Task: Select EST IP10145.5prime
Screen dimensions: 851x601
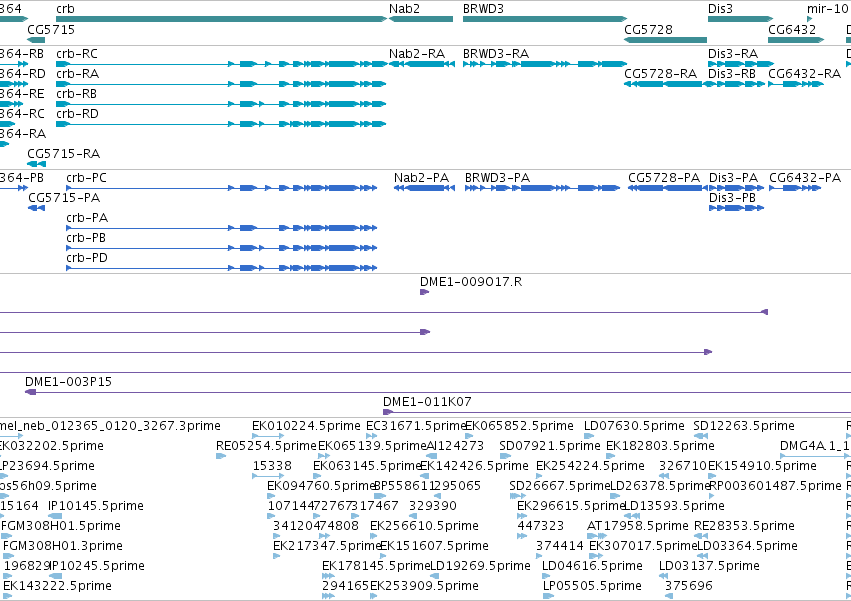Action: coord(55,516)
